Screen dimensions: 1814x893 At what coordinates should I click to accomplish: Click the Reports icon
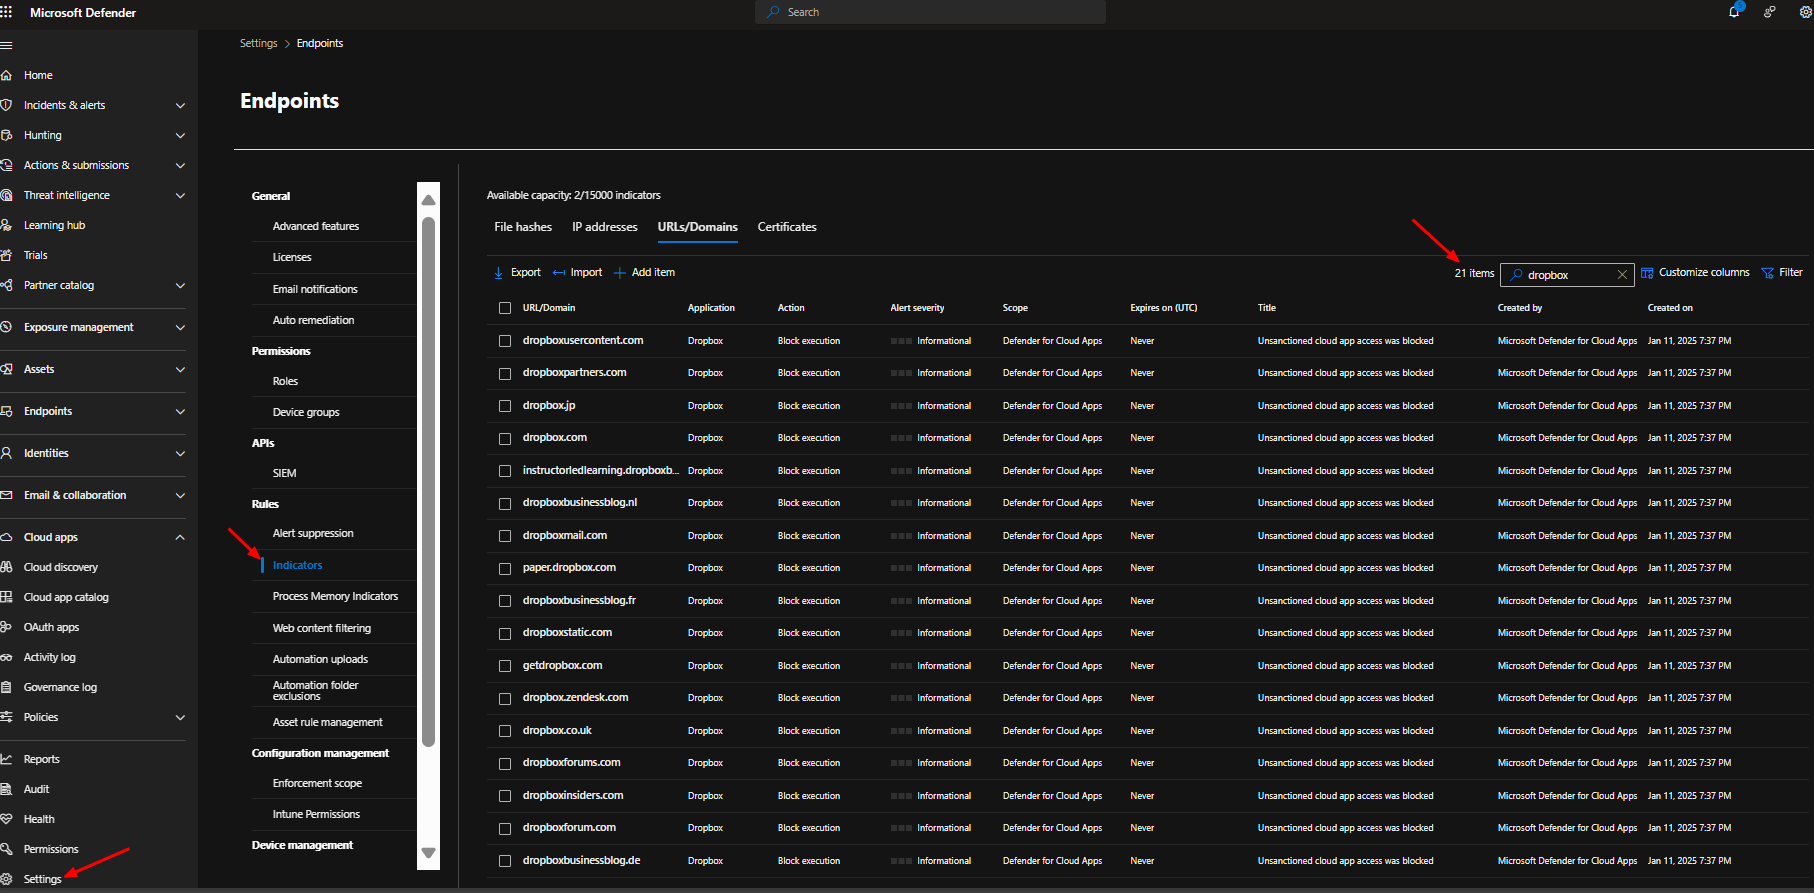pyautogui.click(x=6, y=759)
